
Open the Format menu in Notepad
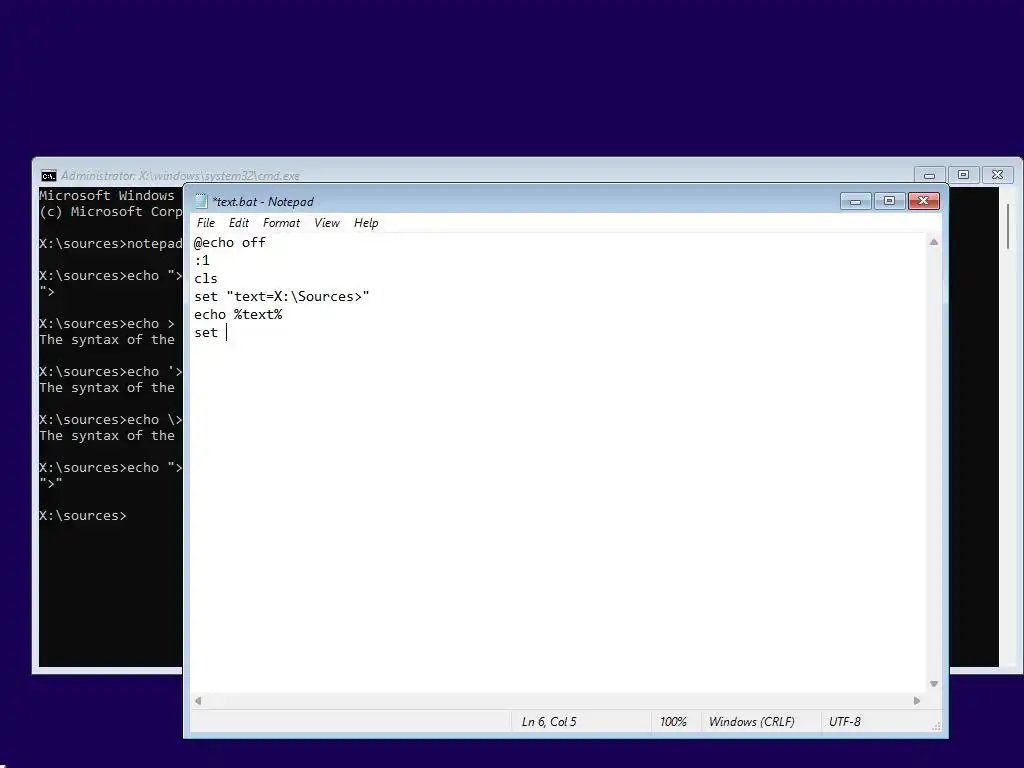[281, 223]
